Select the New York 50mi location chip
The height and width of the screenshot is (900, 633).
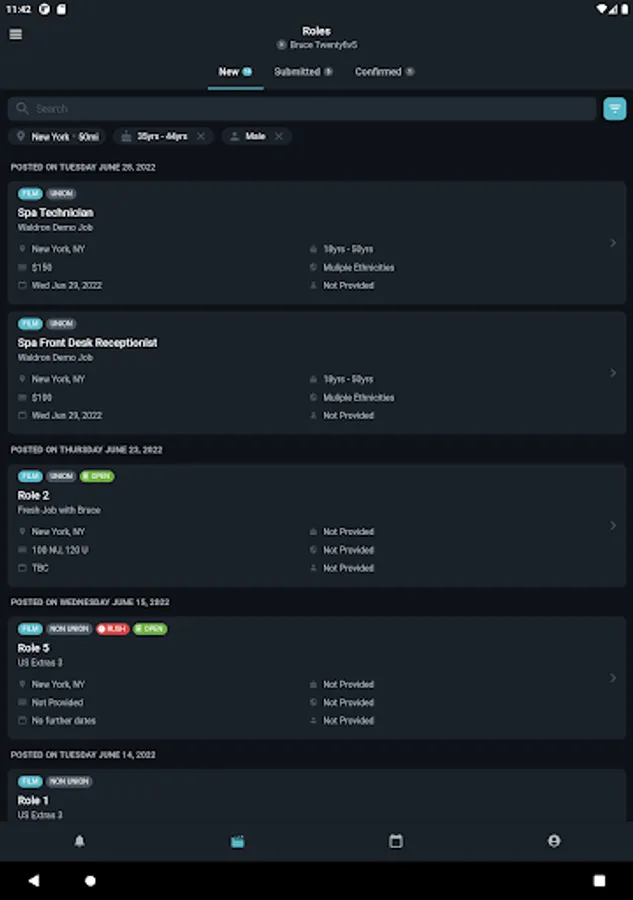[58, 136]
